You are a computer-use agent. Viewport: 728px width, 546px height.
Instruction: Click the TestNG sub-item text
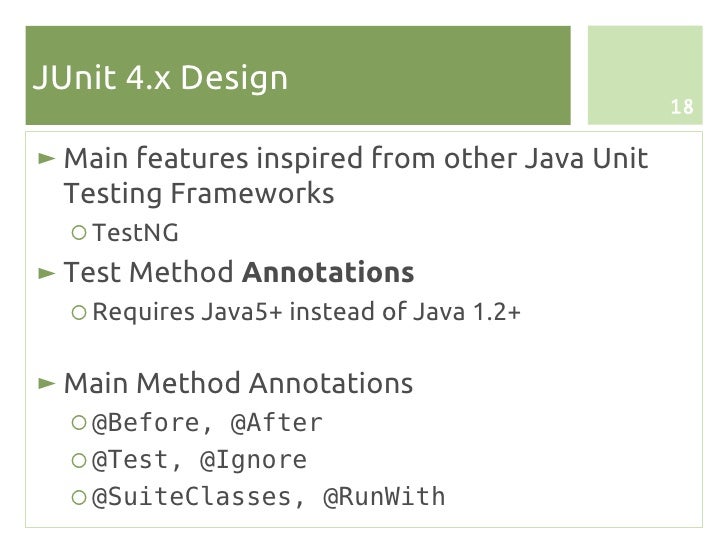136,233
